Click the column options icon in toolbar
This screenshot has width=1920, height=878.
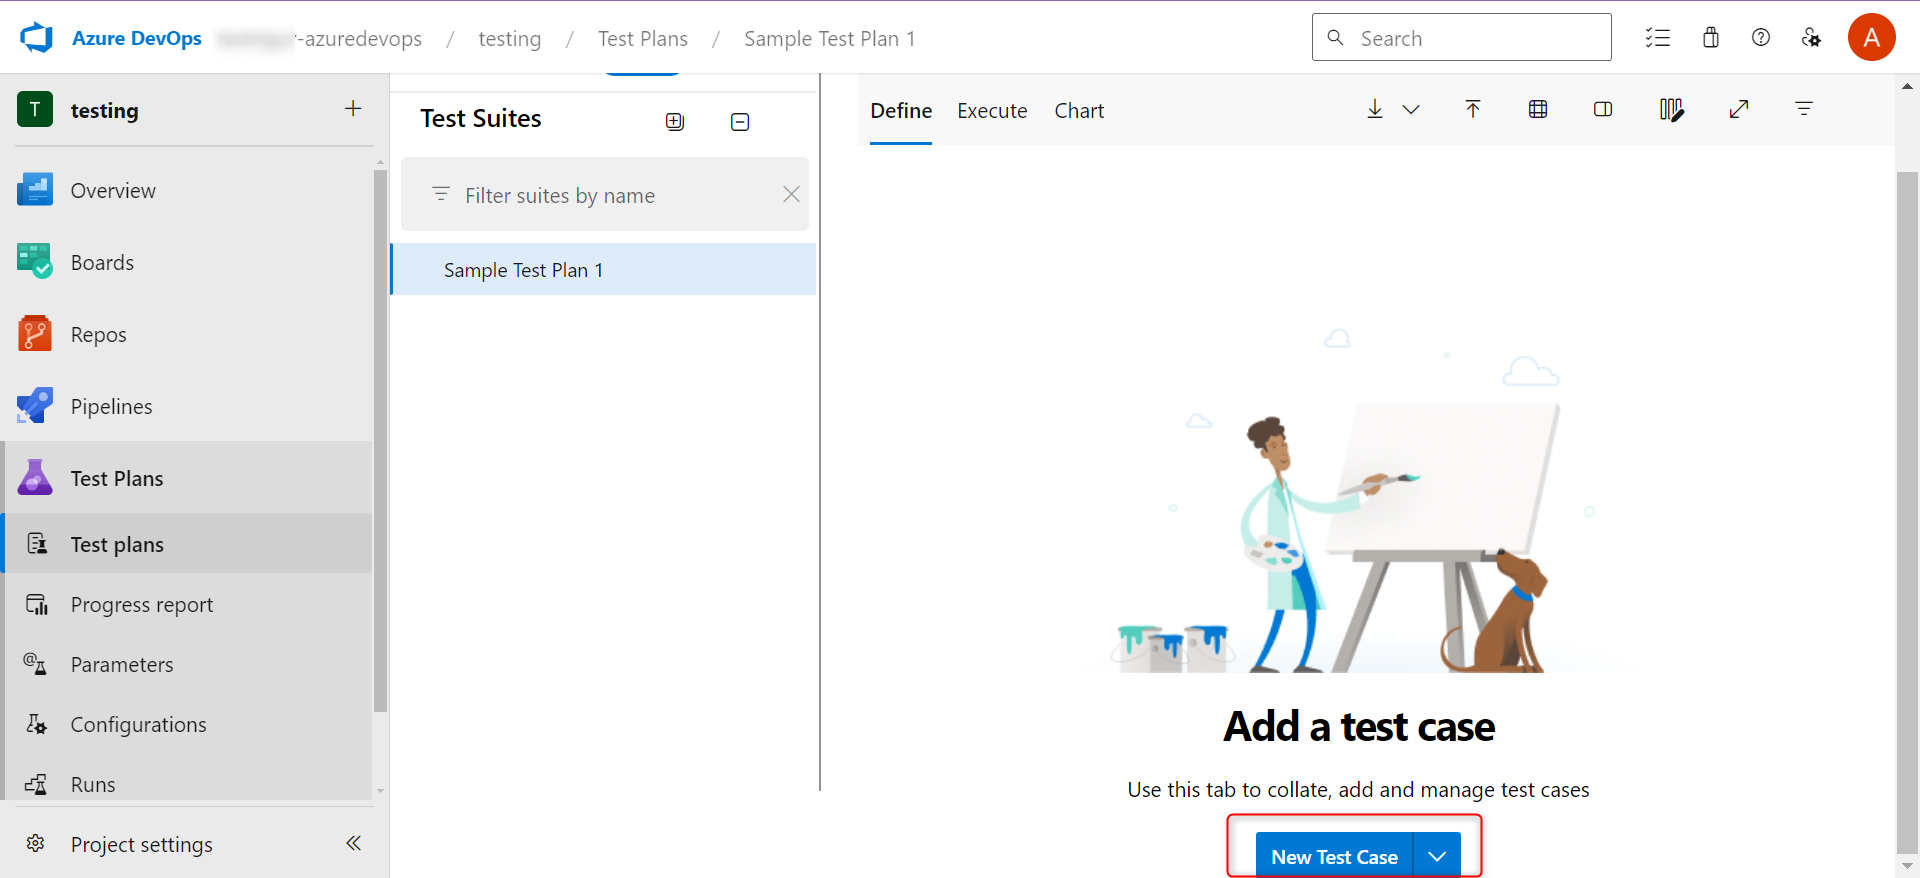pos(1670,110)
